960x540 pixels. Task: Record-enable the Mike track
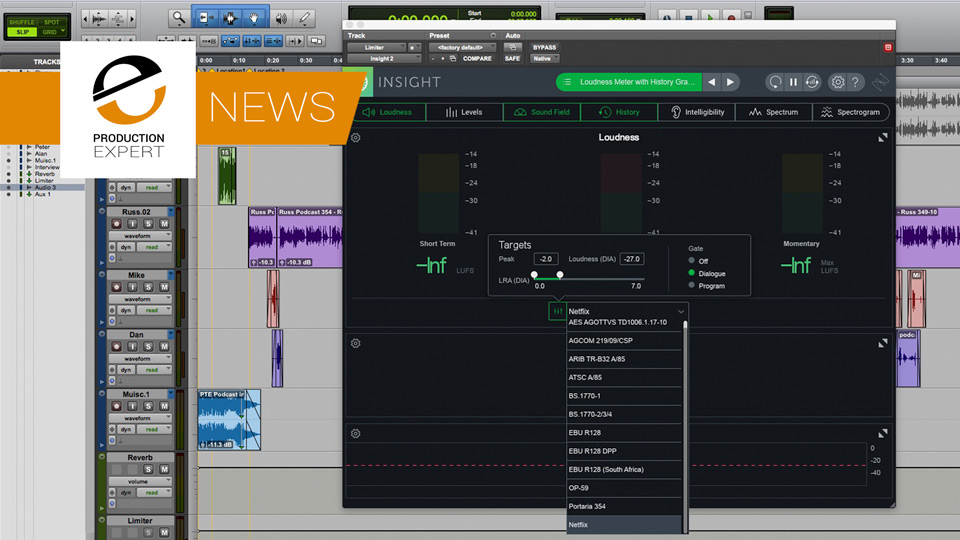[x=116, y=287]
